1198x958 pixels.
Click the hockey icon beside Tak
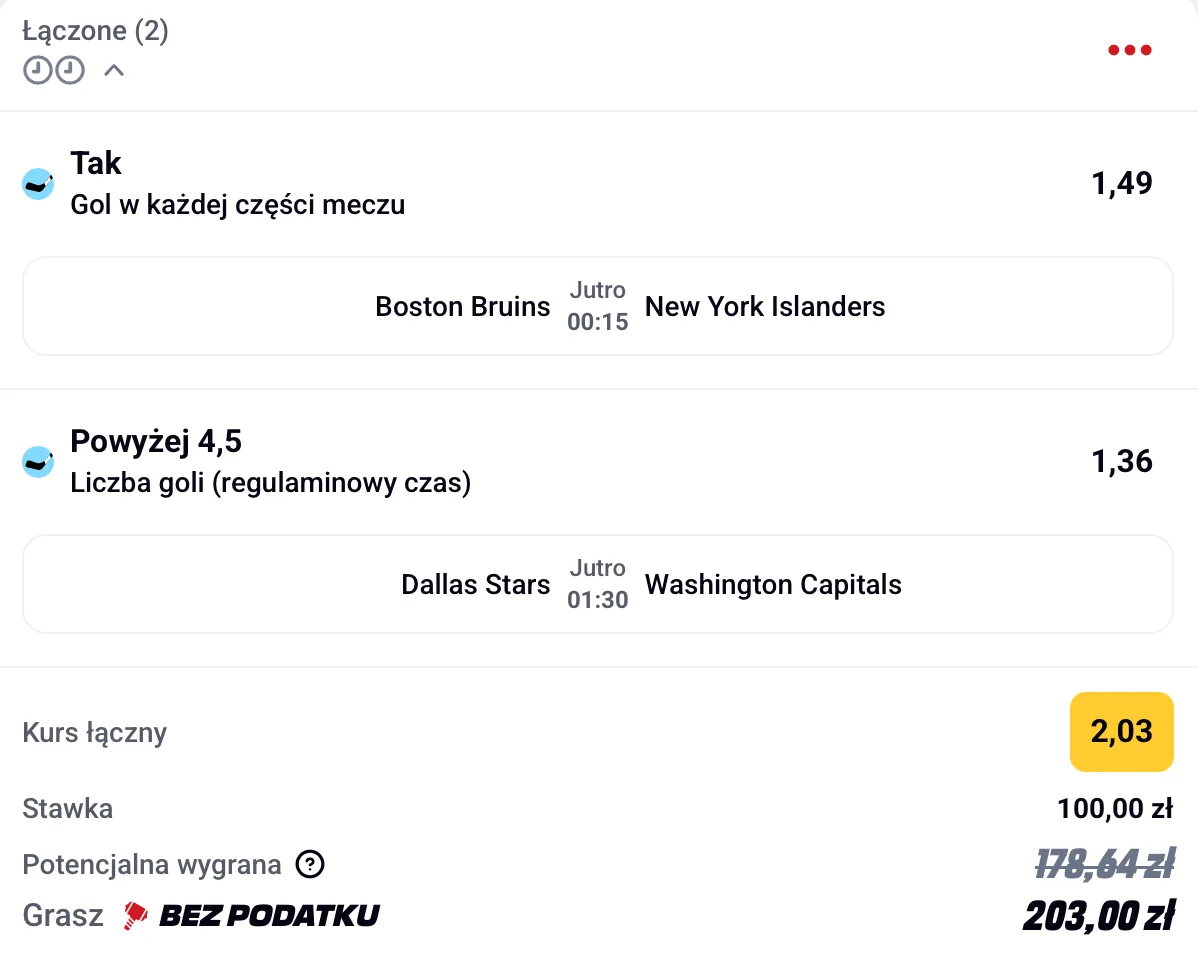(38, 184)
